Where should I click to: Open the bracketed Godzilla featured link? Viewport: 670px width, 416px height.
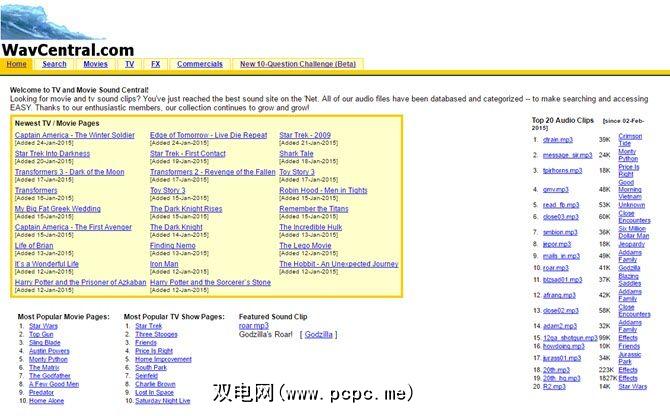coord(318,334)
